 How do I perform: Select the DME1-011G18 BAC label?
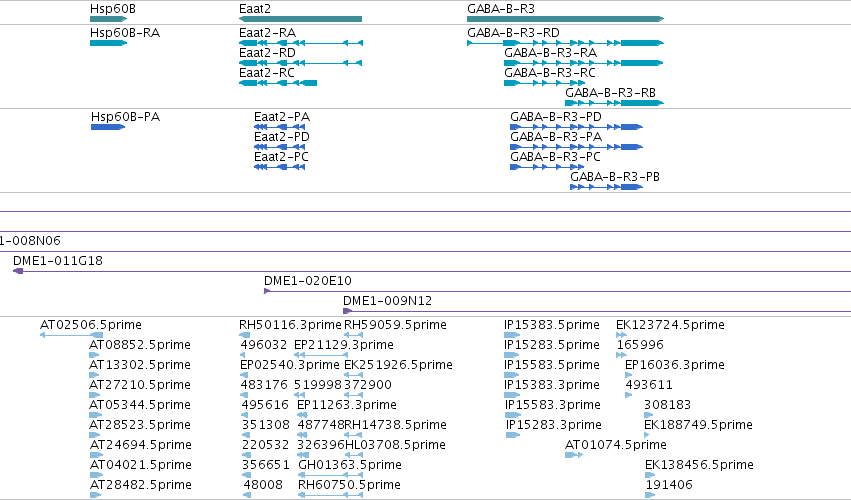coord(58,261)
